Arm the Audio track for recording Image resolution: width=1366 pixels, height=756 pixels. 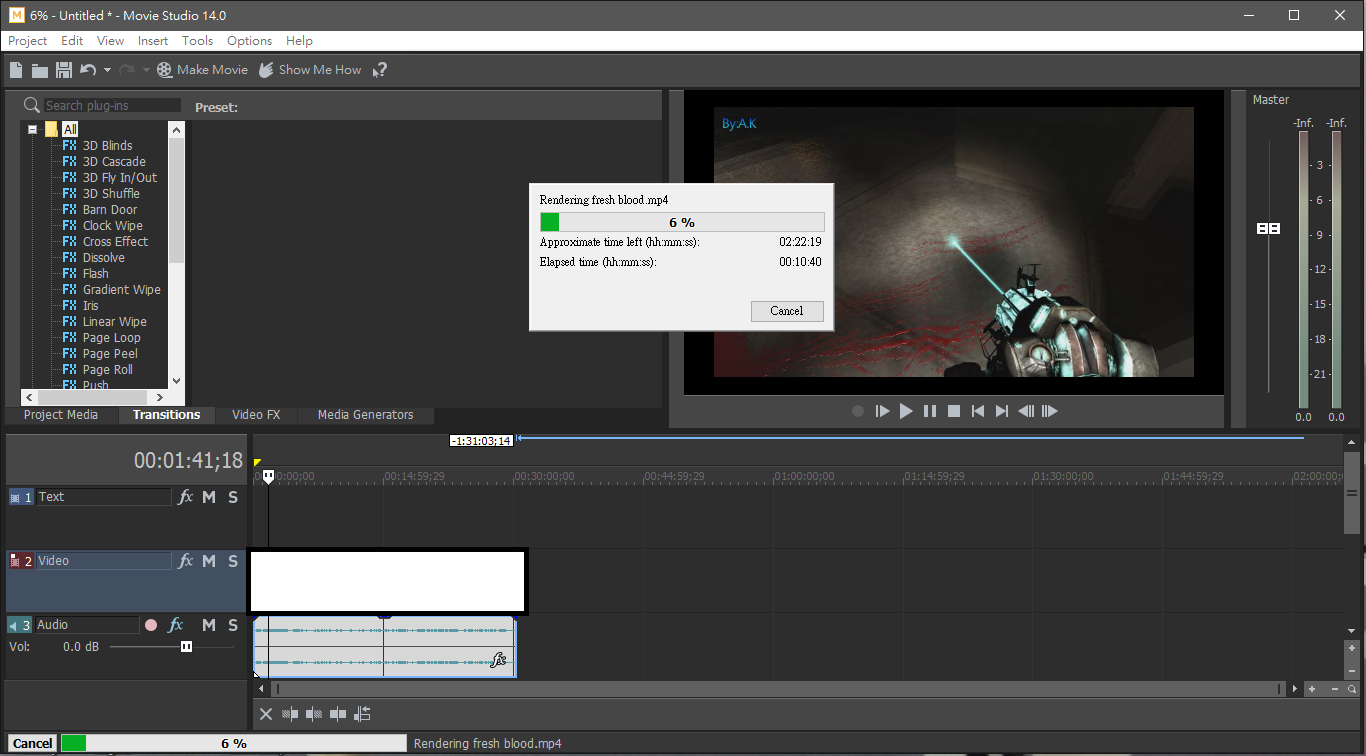click(151, 625)
